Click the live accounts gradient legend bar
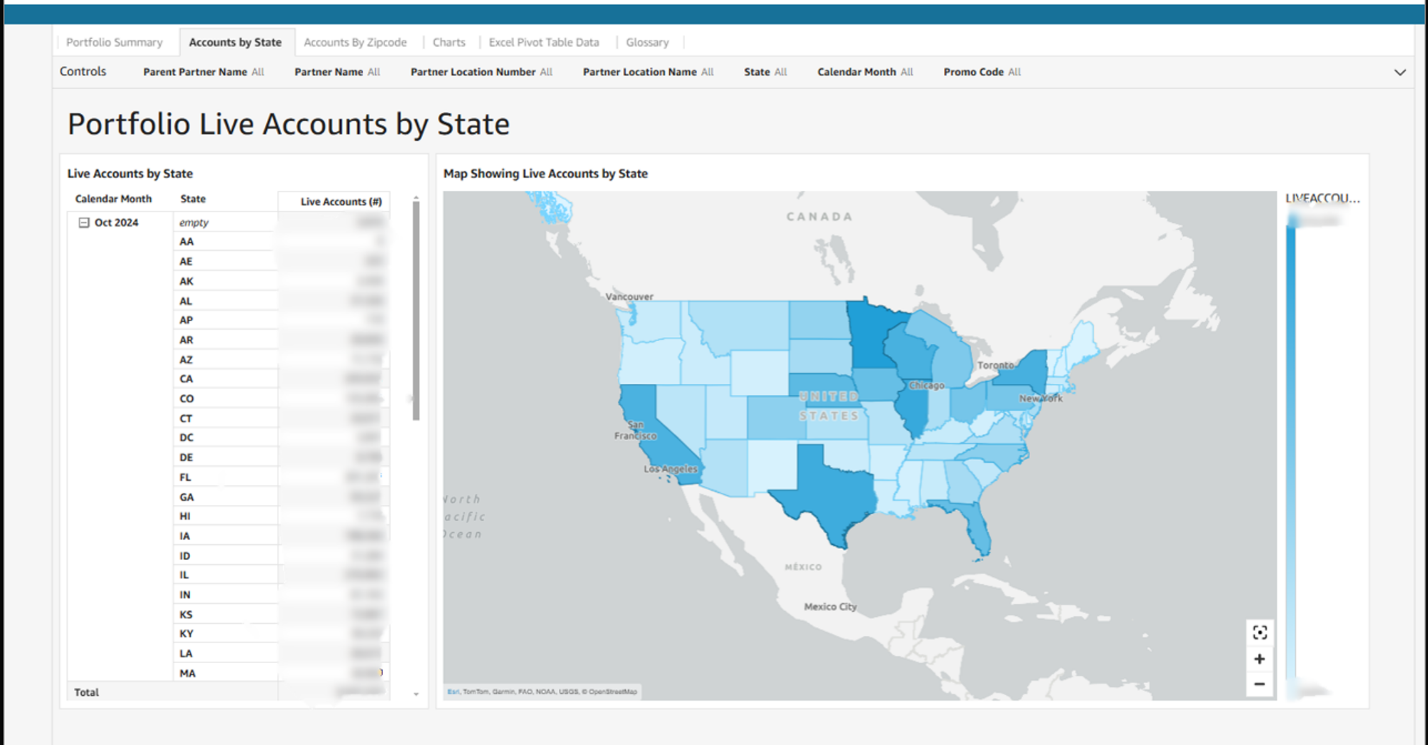Screen dimensions: 1428x745 pos(1291,450)
